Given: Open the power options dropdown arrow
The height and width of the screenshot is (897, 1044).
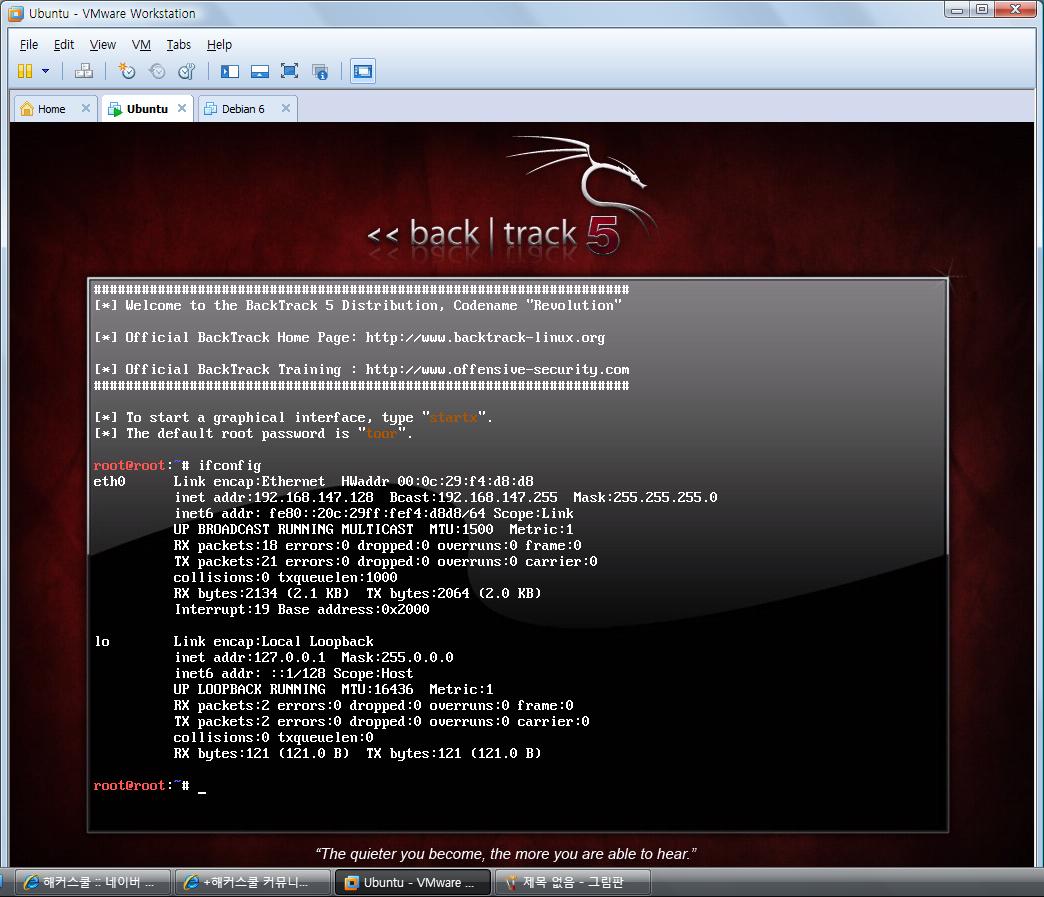Looking at the screenshot, I should (x=45, y=71).
